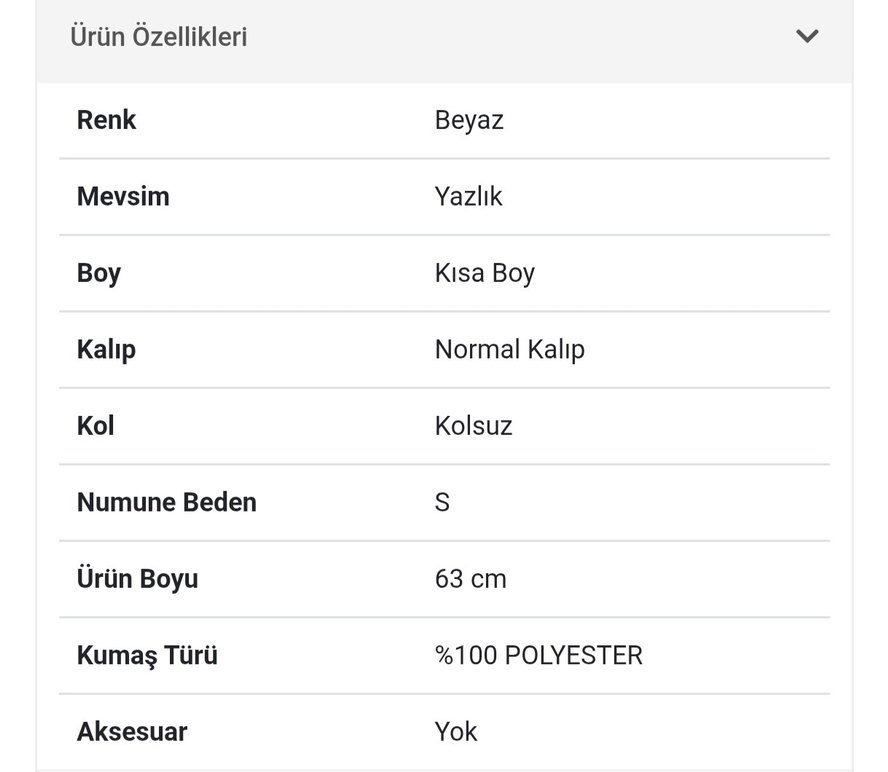Select the Beyaz color value

point(469,120)
